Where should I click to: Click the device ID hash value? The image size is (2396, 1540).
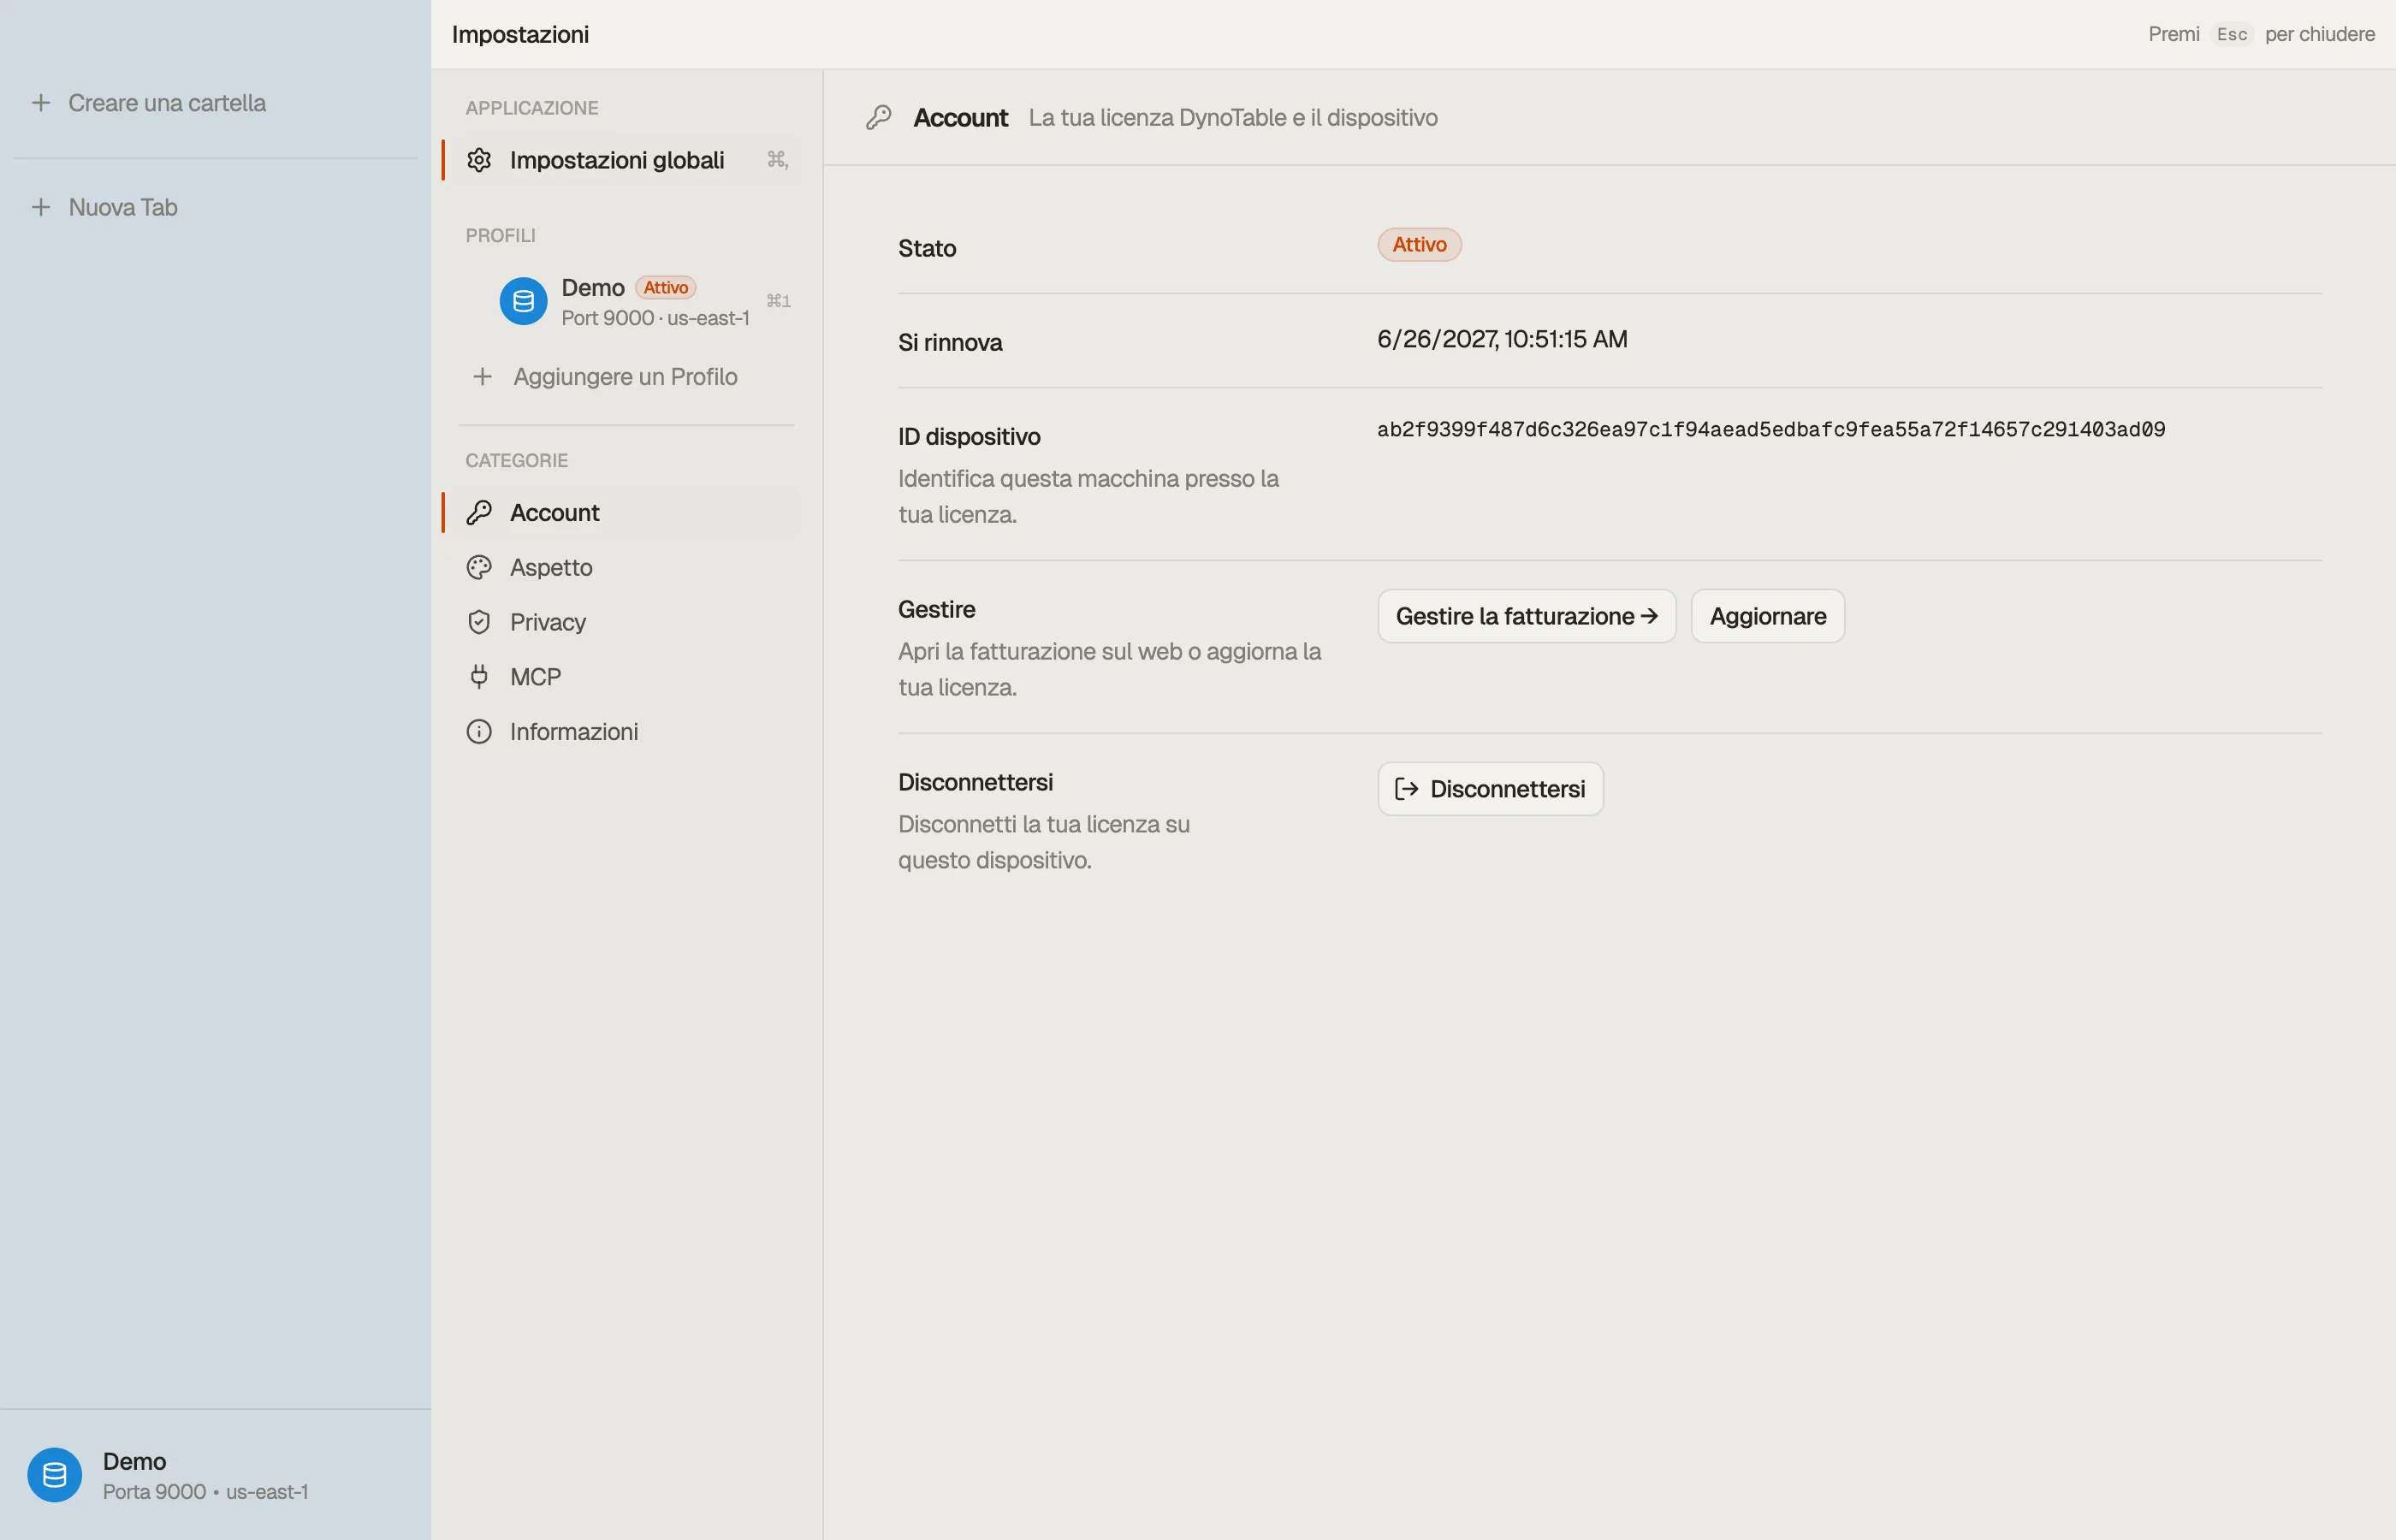click(x=1771, y=430)
